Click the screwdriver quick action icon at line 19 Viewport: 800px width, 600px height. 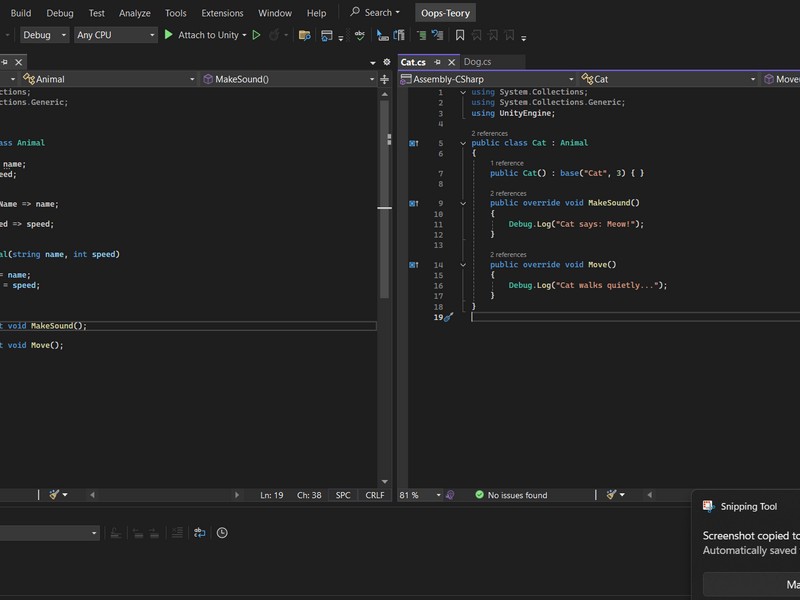(449, 317)
